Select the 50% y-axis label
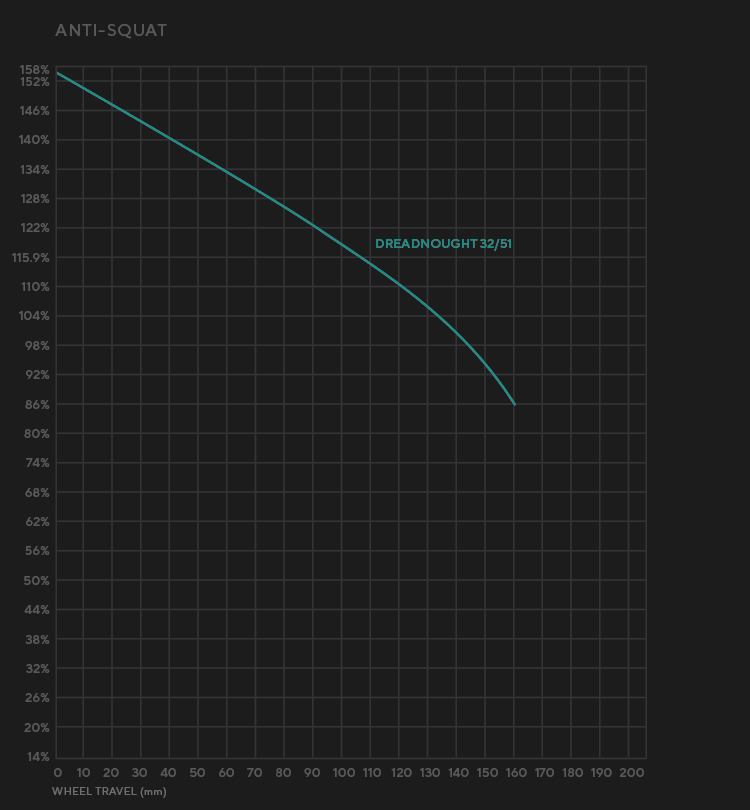Screen dimensions: 750x810 36,581
